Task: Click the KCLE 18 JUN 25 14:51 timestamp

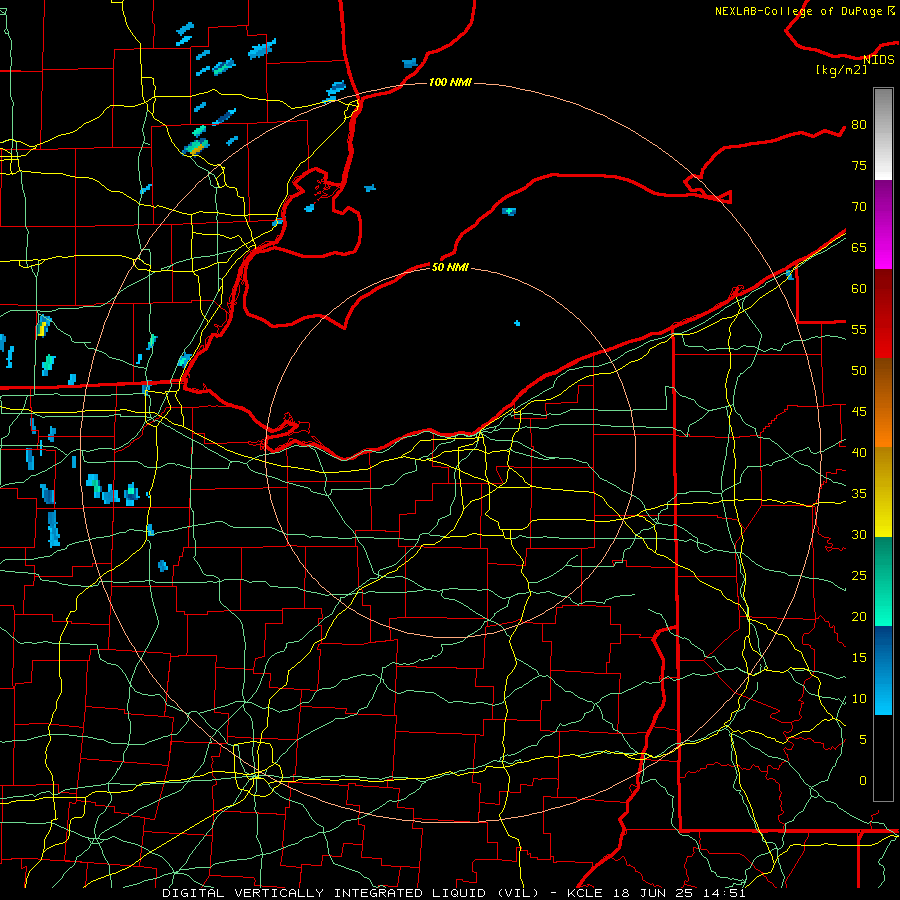Action: 655,893
